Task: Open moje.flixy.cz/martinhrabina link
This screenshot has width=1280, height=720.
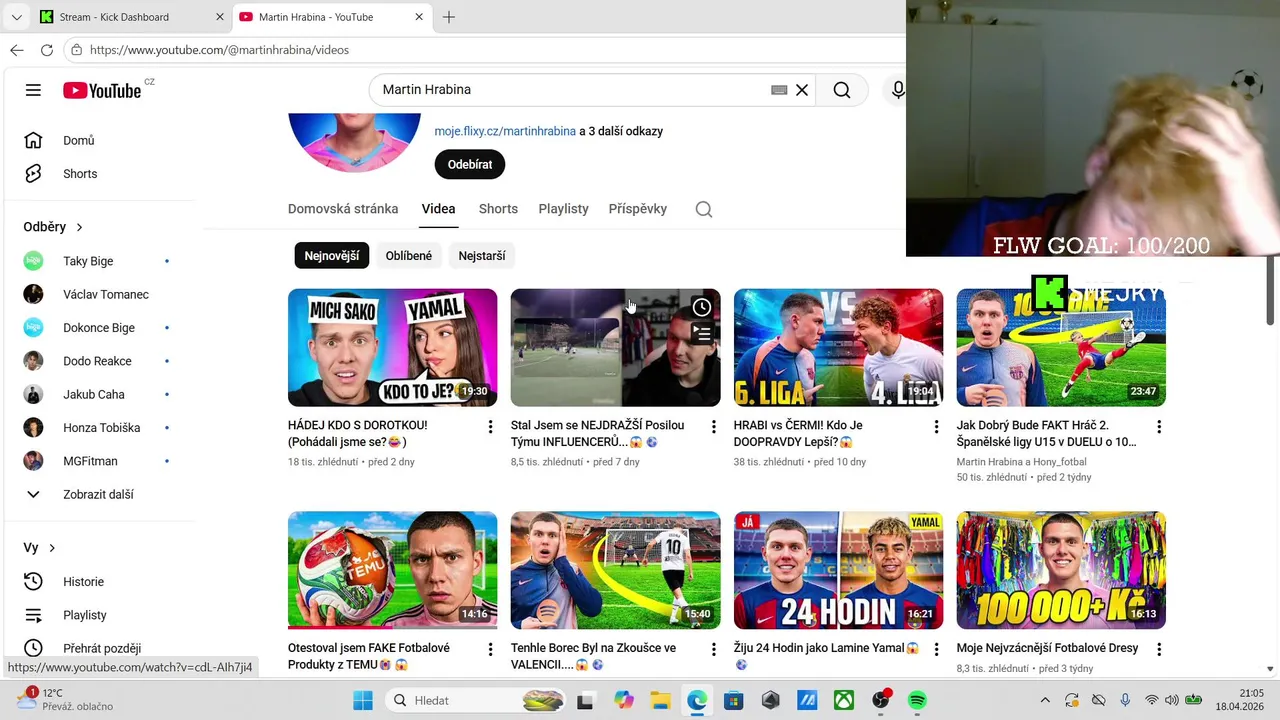Action: (x=505, y=131)
